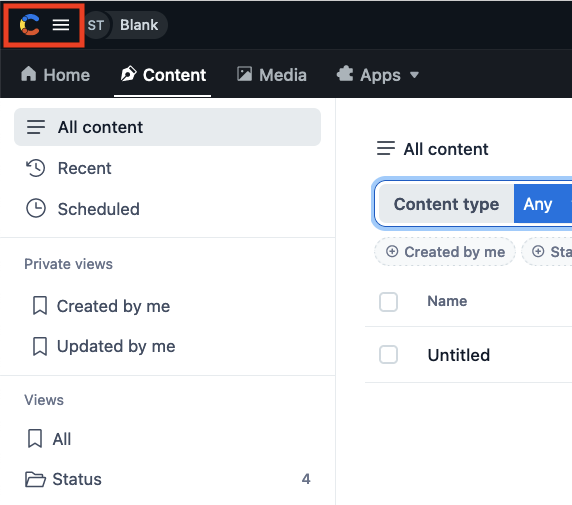Open the ST Blank space switcher
Screen dimensions: 572x505
click(126, 25)
